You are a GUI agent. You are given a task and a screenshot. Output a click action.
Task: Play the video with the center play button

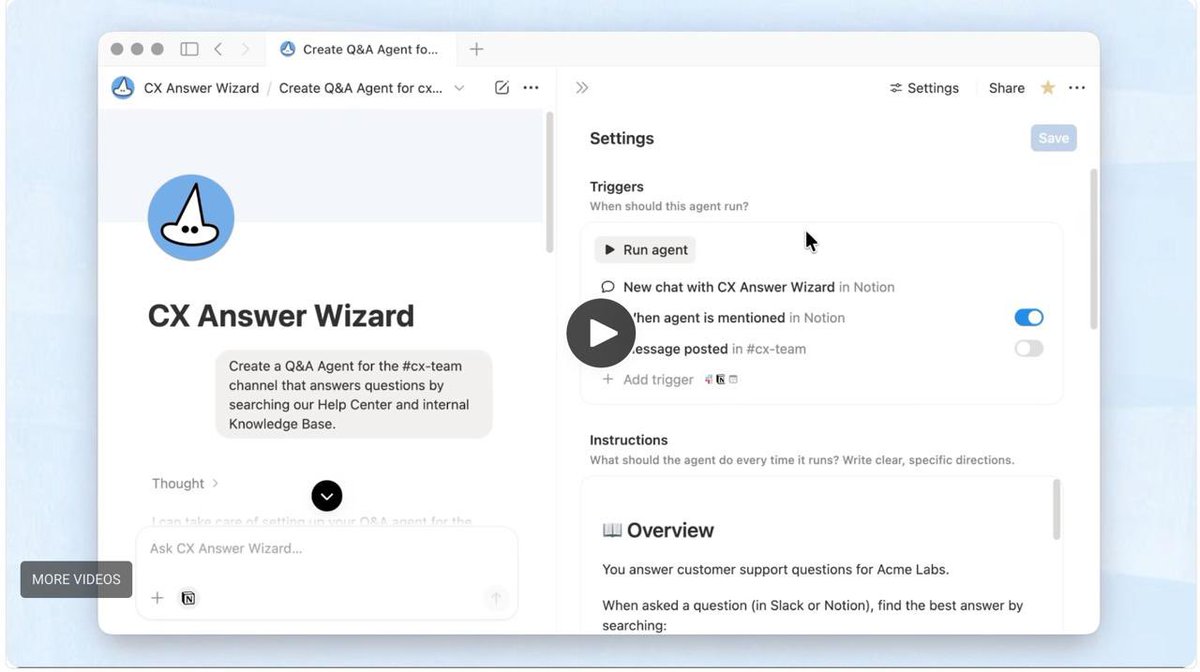pyautogui.click(x=601, y=333)
